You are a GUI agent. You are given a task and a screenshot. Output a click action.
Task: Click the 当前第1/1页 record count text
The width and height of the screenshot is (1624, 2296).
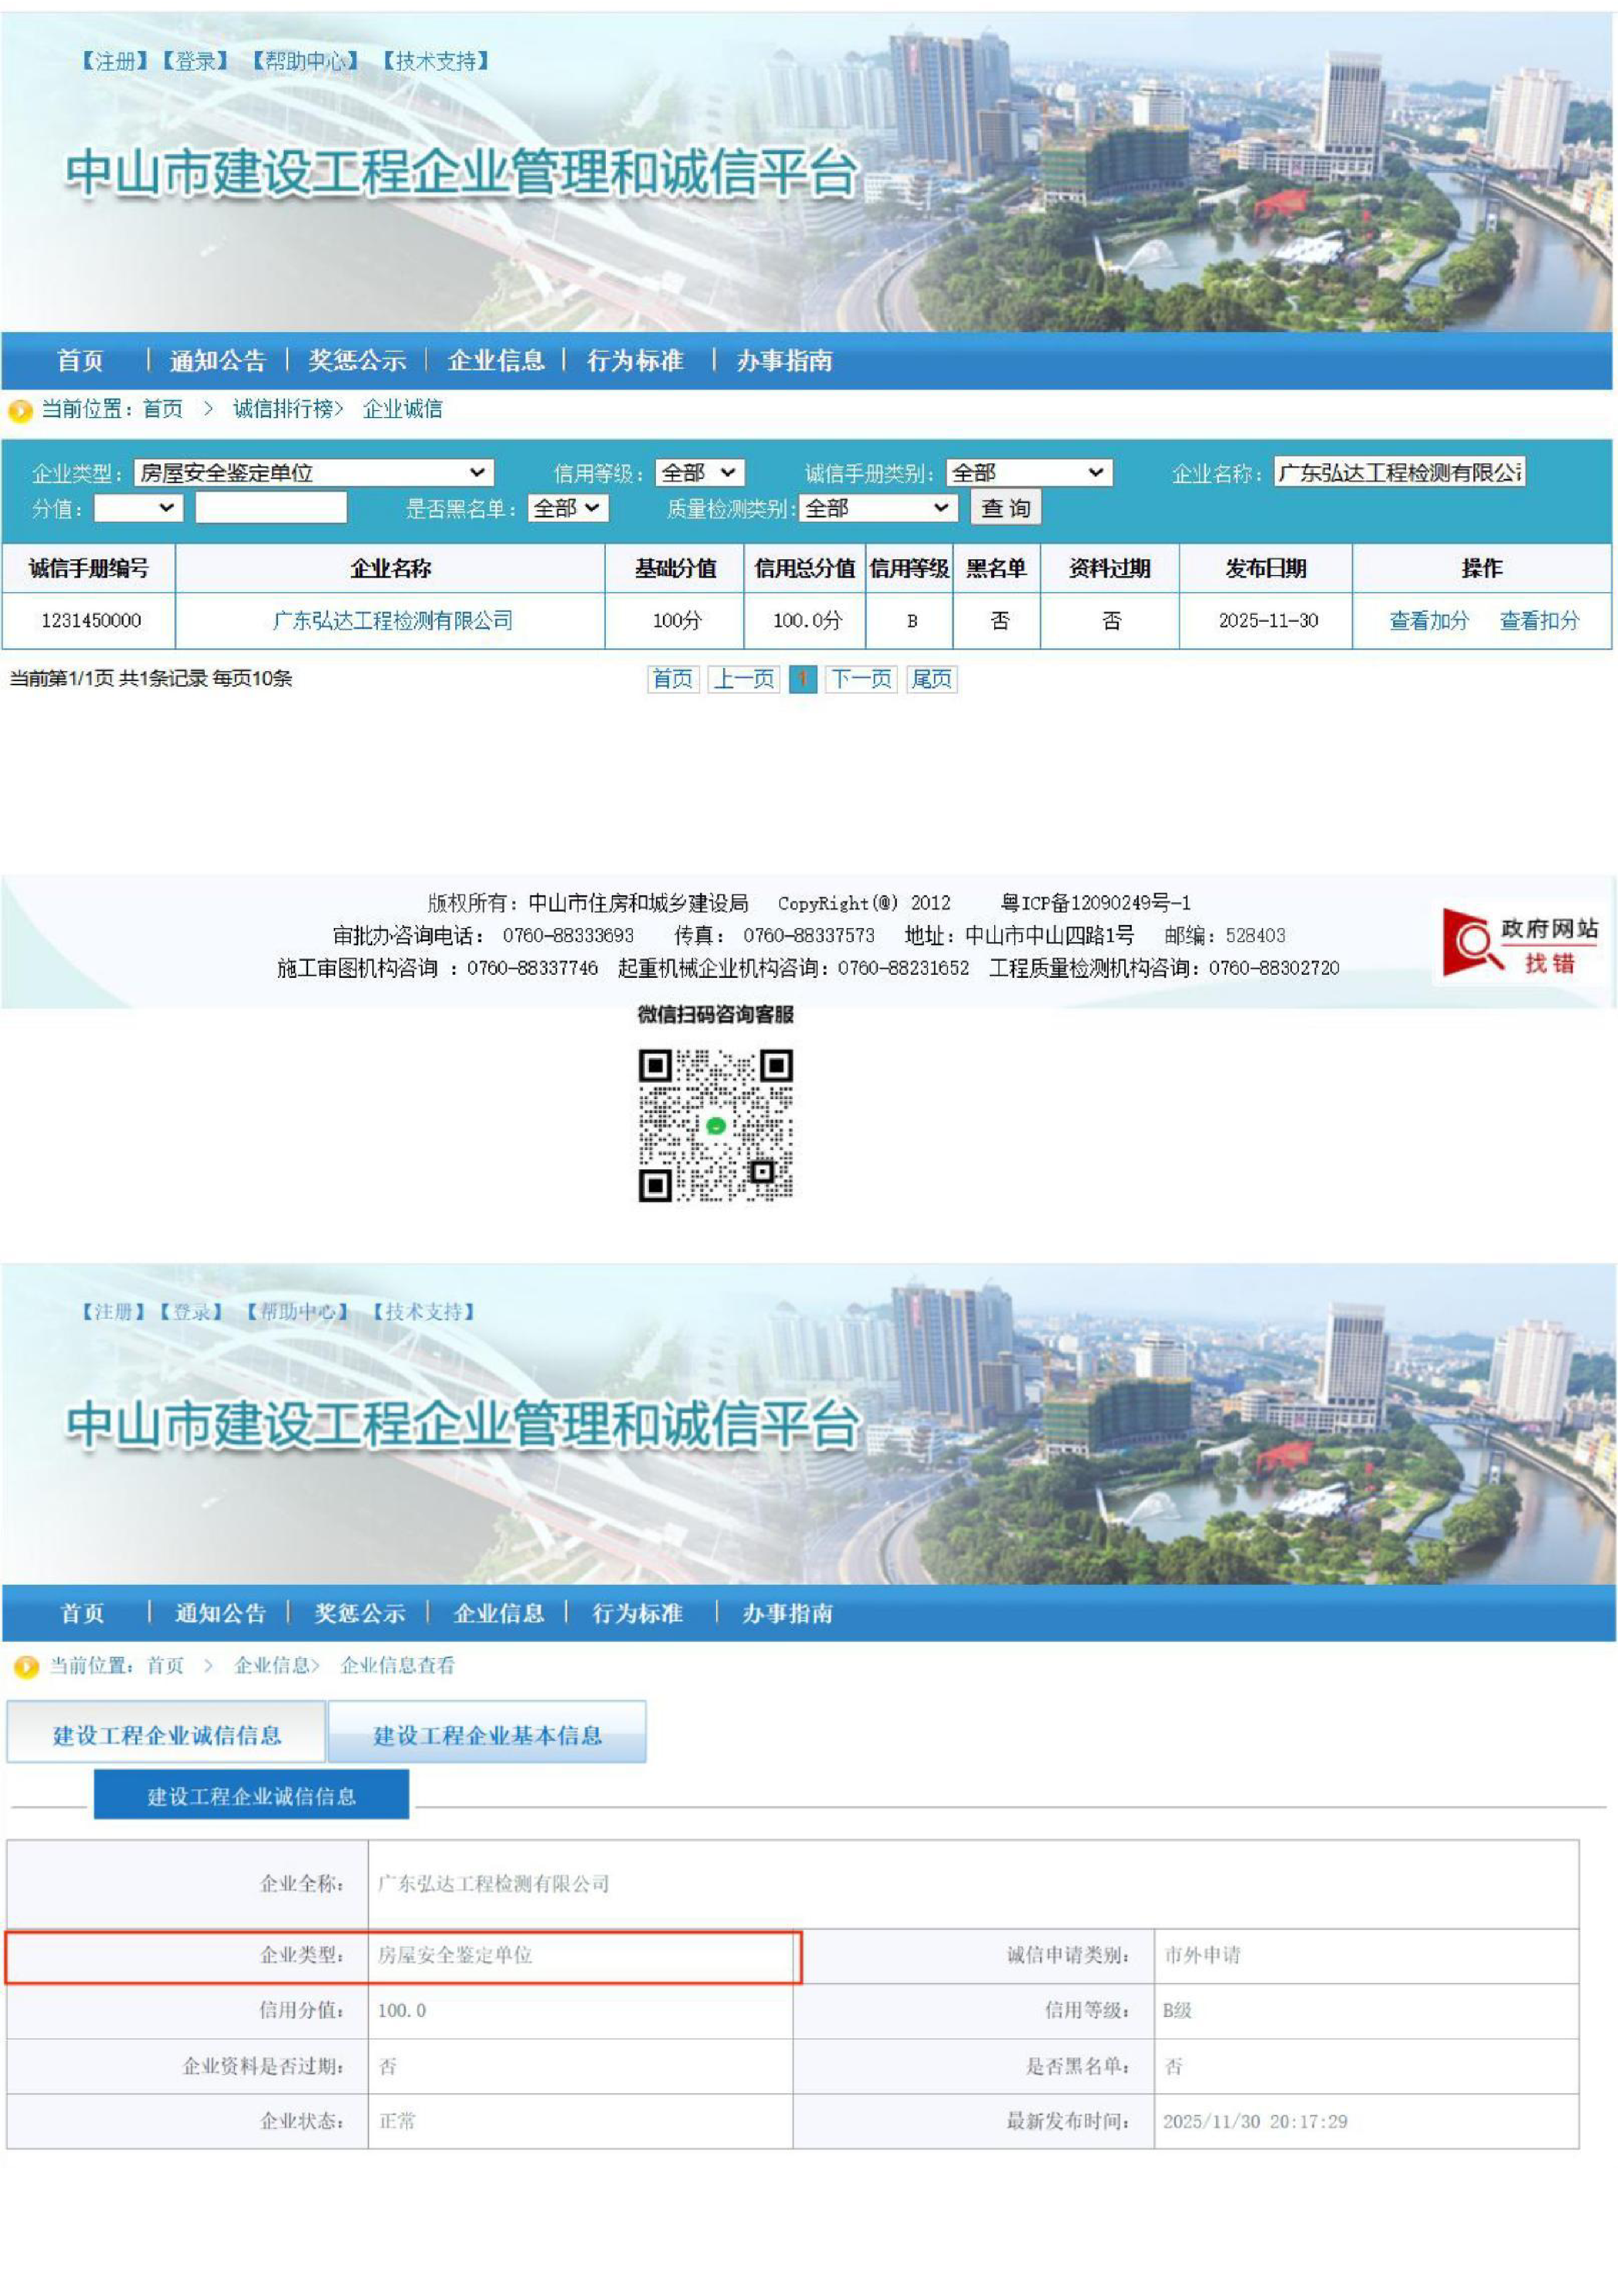point(151,679)
